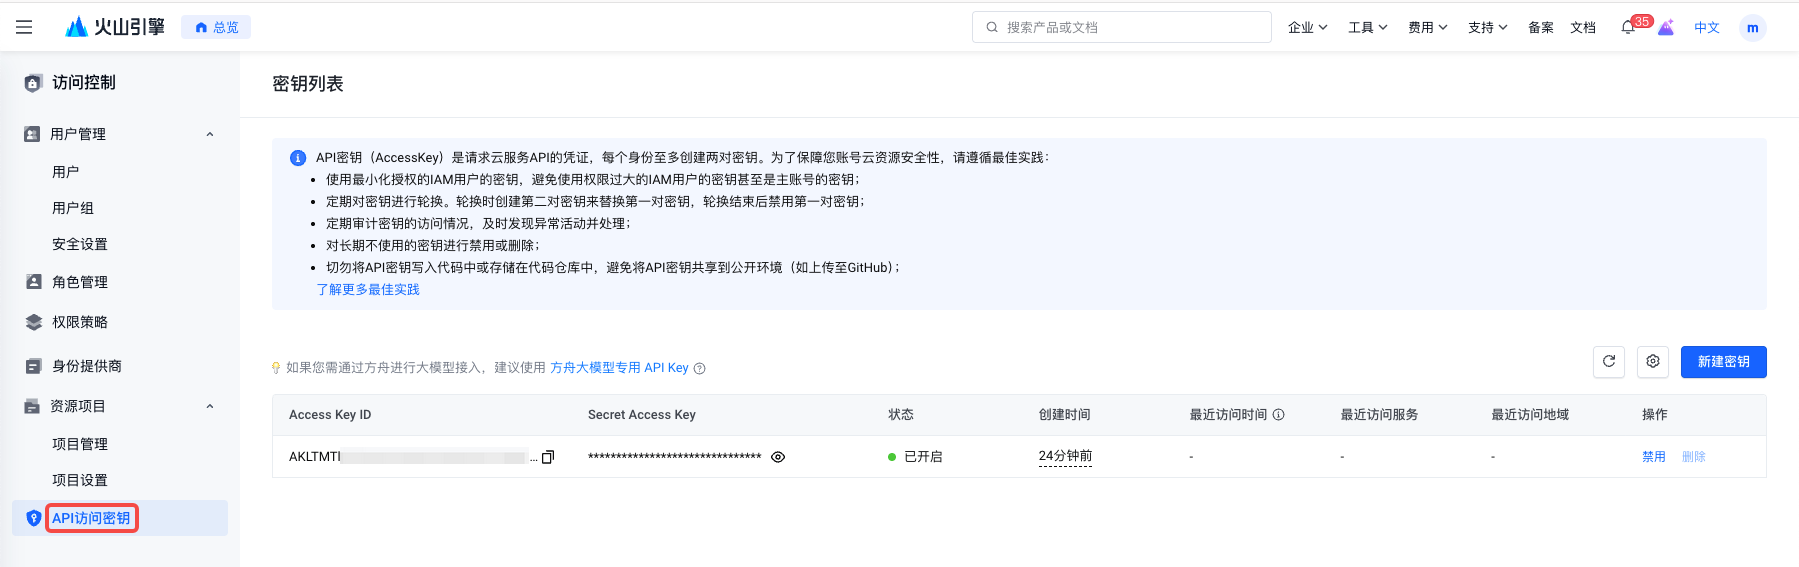Click info icon next to 最近访问时间
The height and width of the screenshot is (567, 1799).
1278,415
